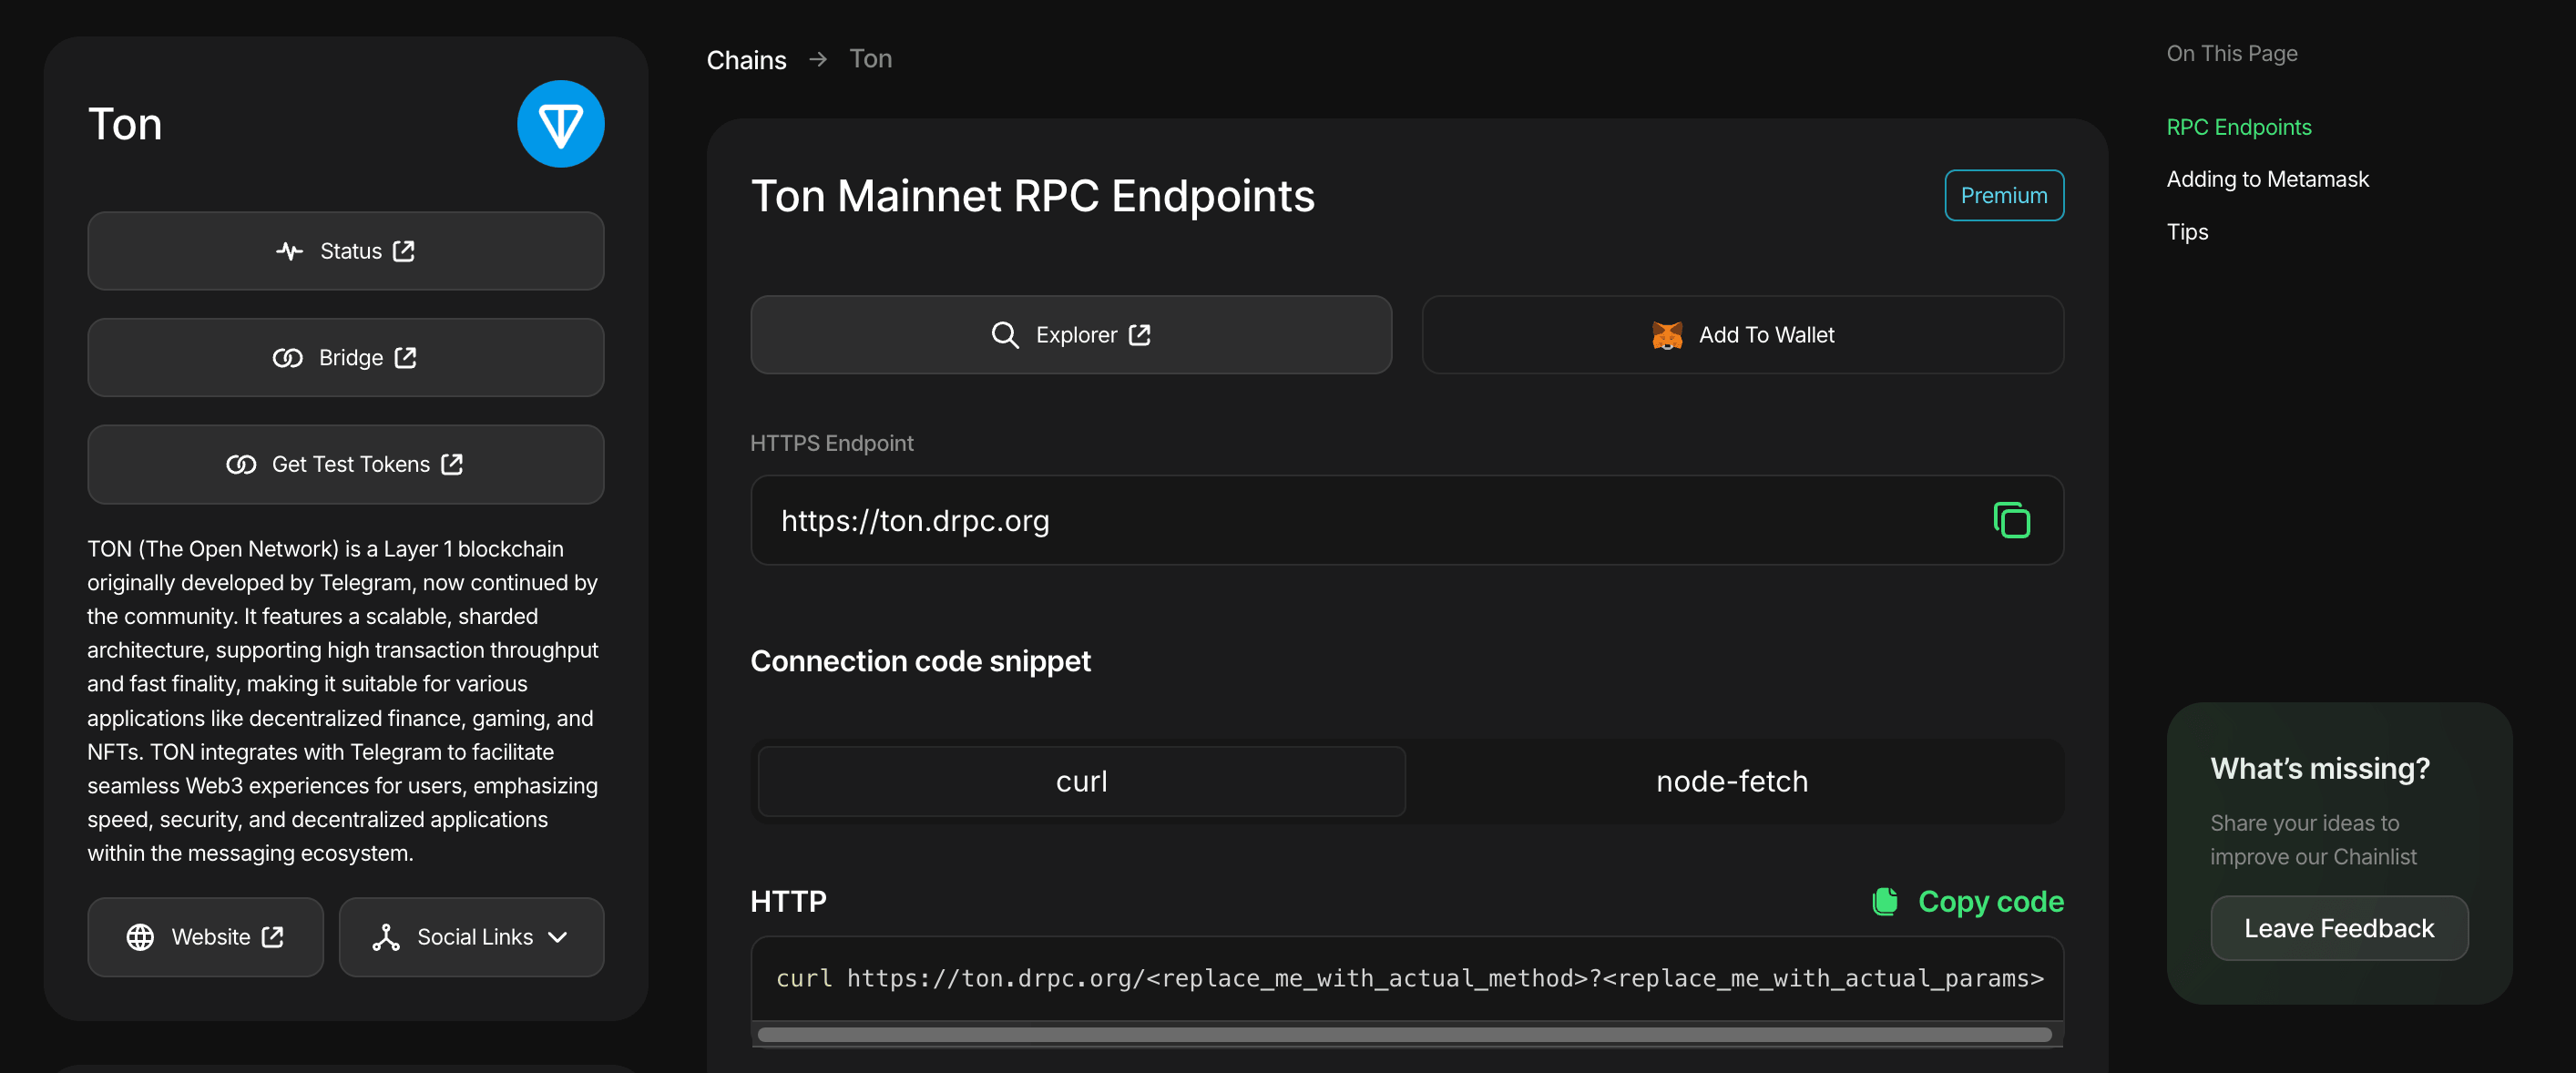The width and height of the screenshot is (2576, 1073).
Task: Click the Ton logo icon
Action: tap(560, 124)
